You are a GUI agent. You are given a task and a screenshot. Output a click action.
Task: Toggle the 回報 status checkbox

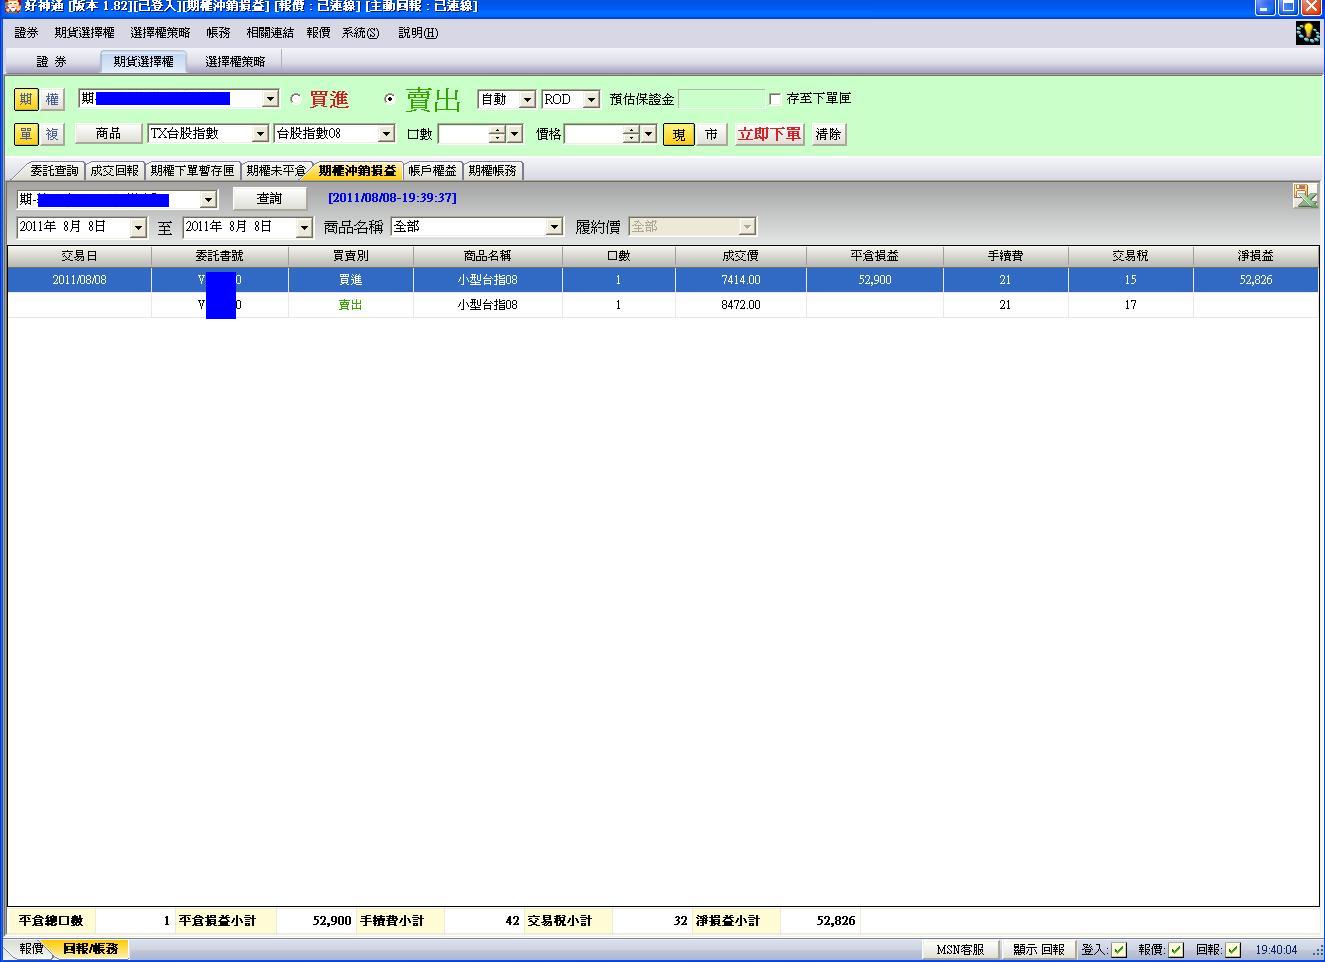(x=1233, y=950)
